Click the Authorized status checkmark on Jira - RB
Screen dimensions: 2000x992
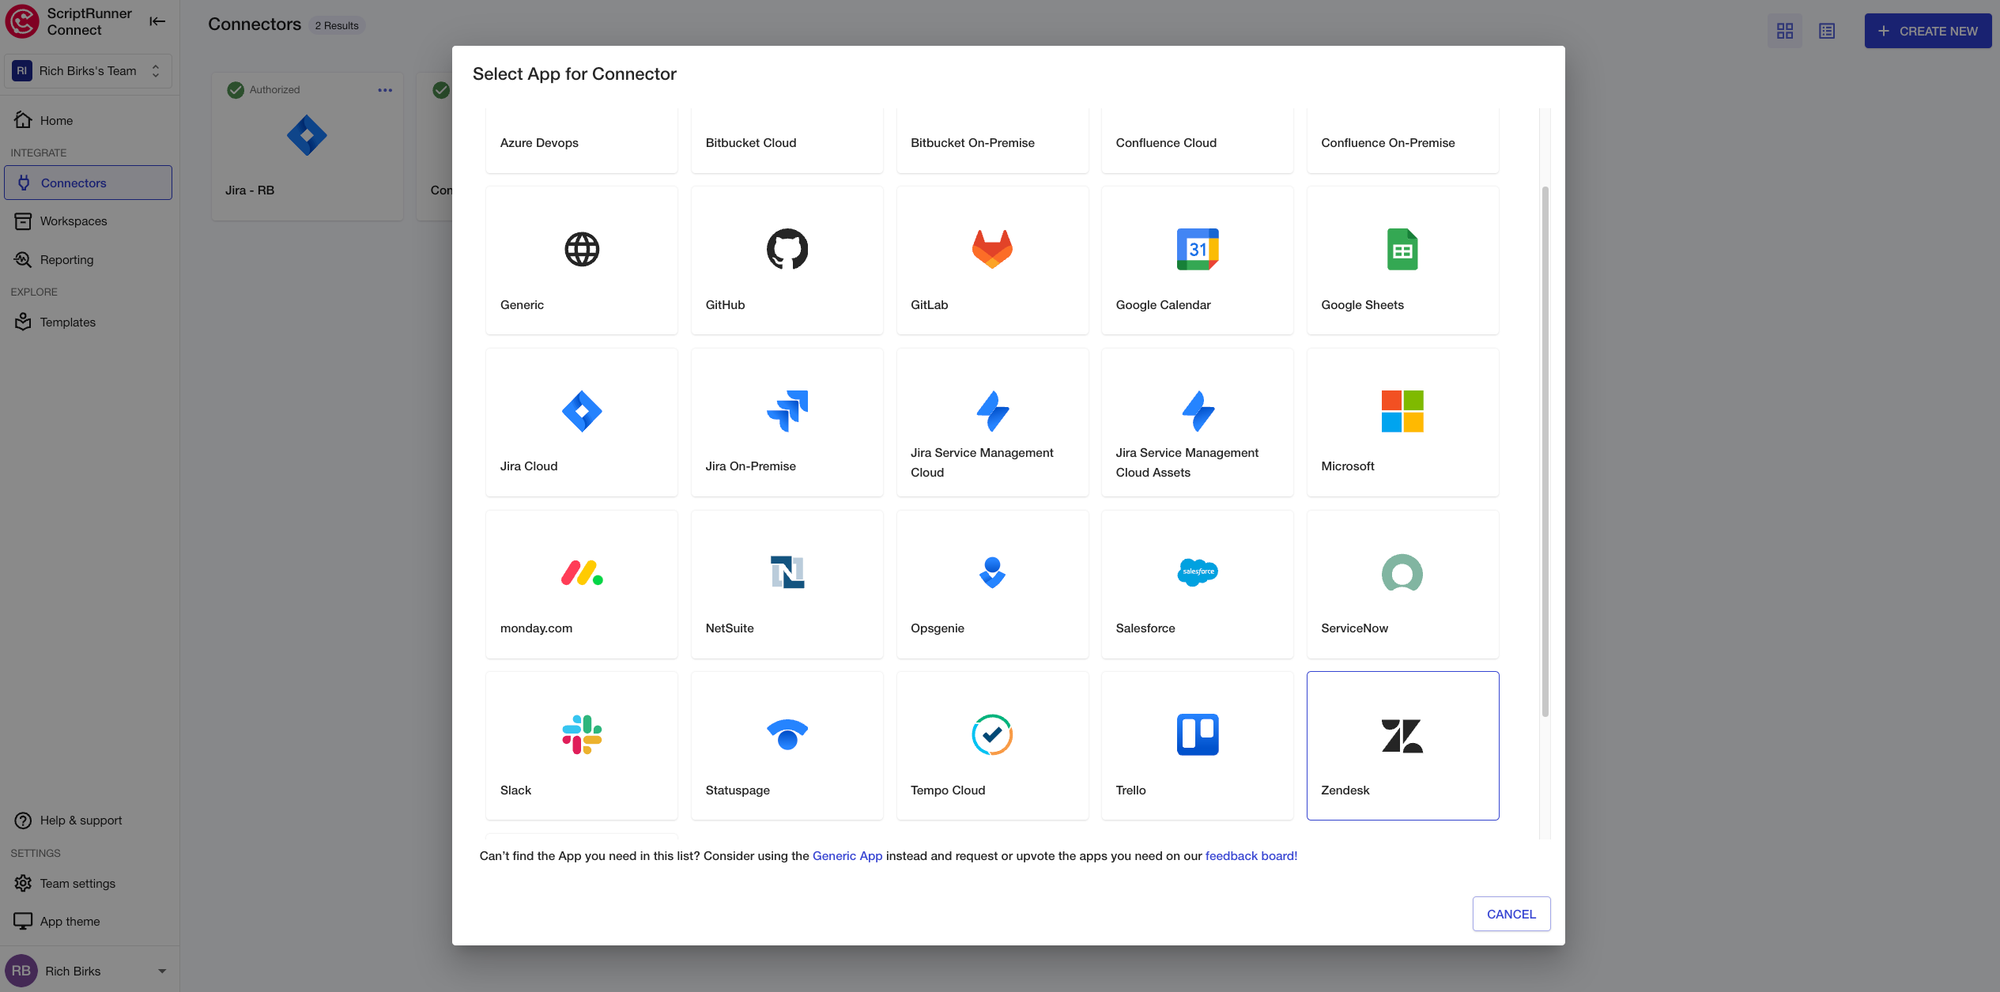click(x=236, y=90)
